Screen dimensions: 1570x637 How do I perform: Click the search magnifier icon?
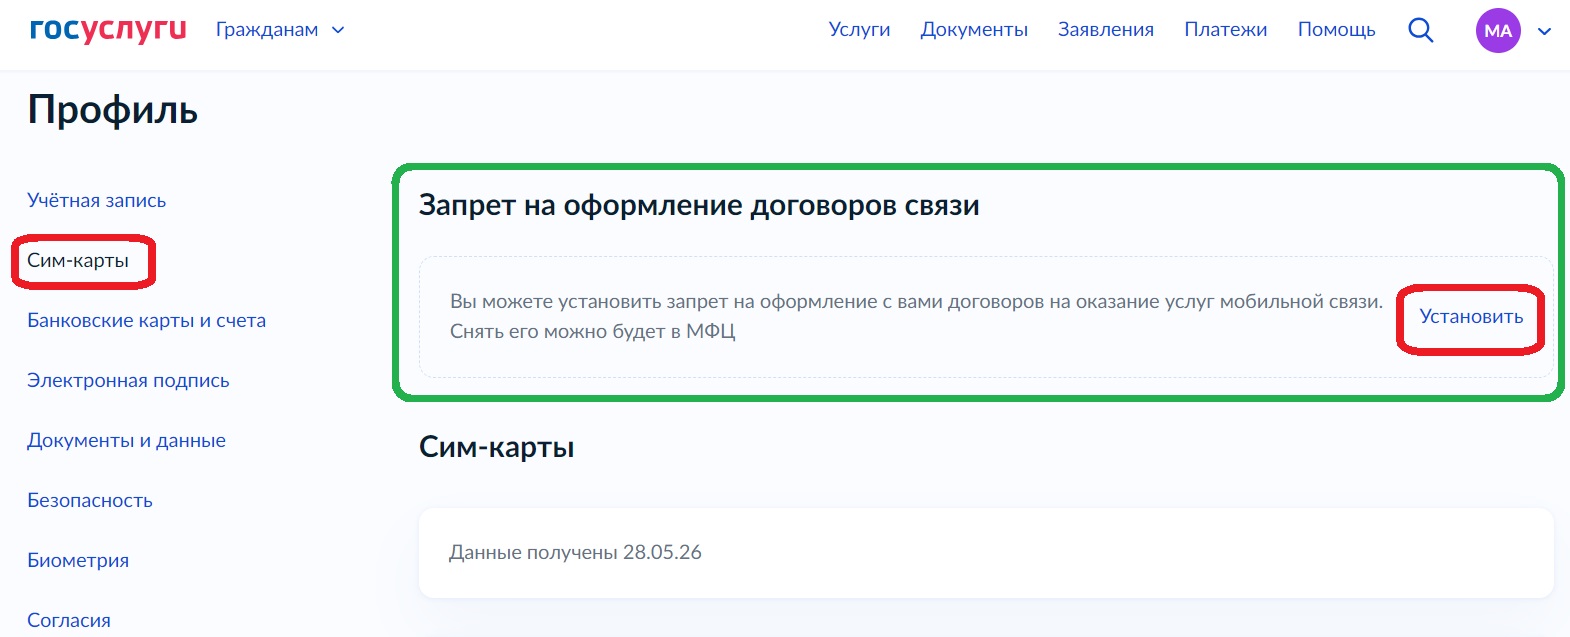[x=1420, y=30]
